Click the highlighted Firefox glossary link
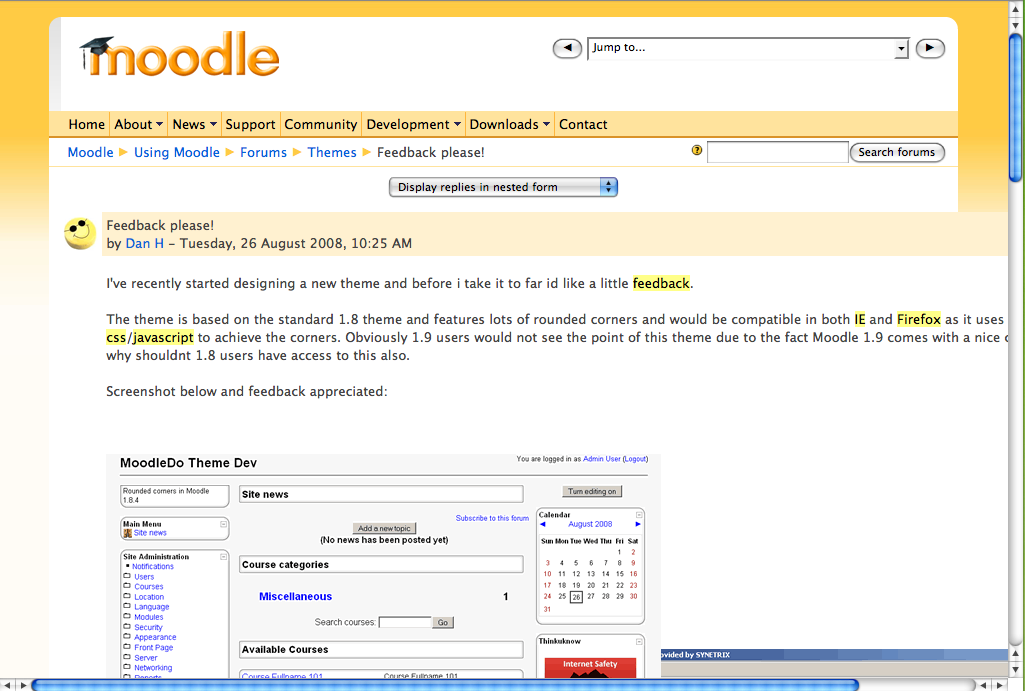This screenshot has height=691, width=1025. tap(918, 319)
